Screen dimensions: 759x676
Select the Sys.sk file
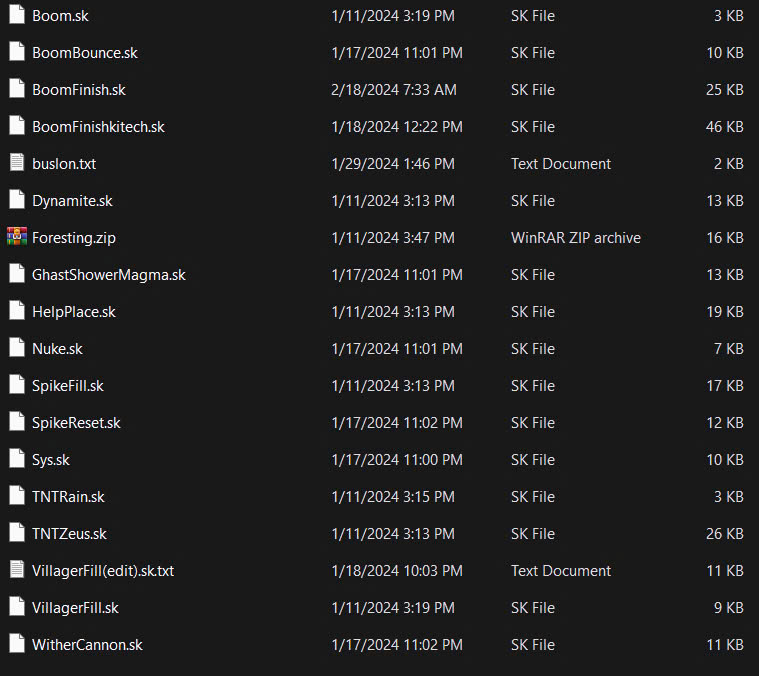pyautogui.click(x=51, y=459)
